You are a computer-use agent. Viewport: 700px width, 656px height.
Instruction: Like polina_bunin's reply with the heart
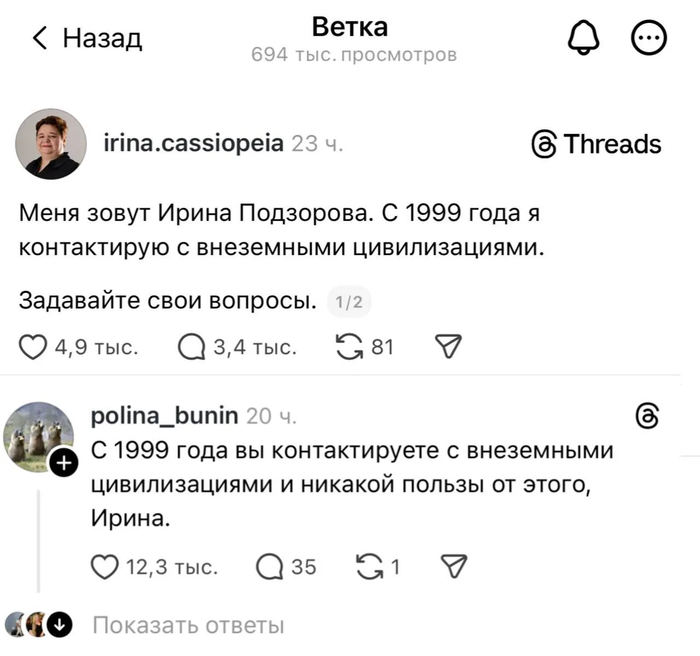(x=105, y=567)
